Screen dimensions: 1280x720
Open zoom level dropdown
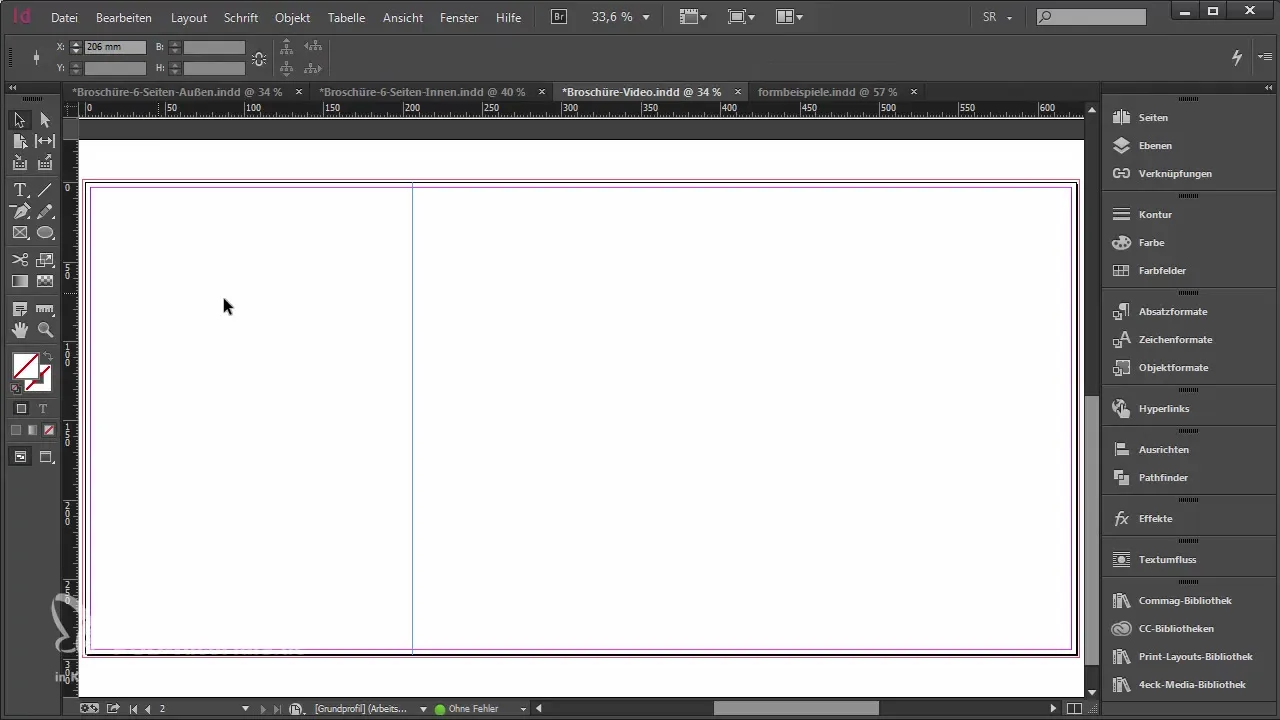[x=646, y=18]
